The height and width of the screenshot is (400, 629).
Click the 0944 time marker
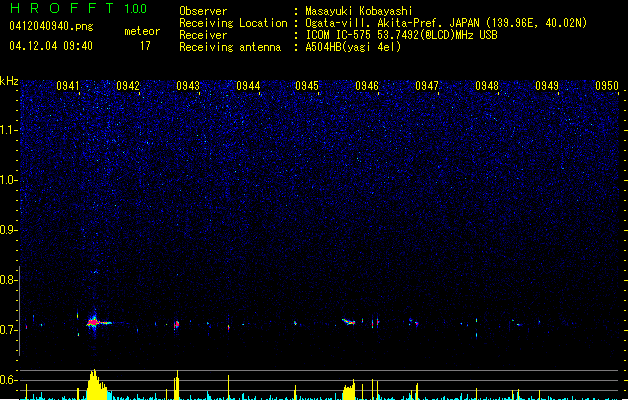pyautogui.click(x=248, y=86)
